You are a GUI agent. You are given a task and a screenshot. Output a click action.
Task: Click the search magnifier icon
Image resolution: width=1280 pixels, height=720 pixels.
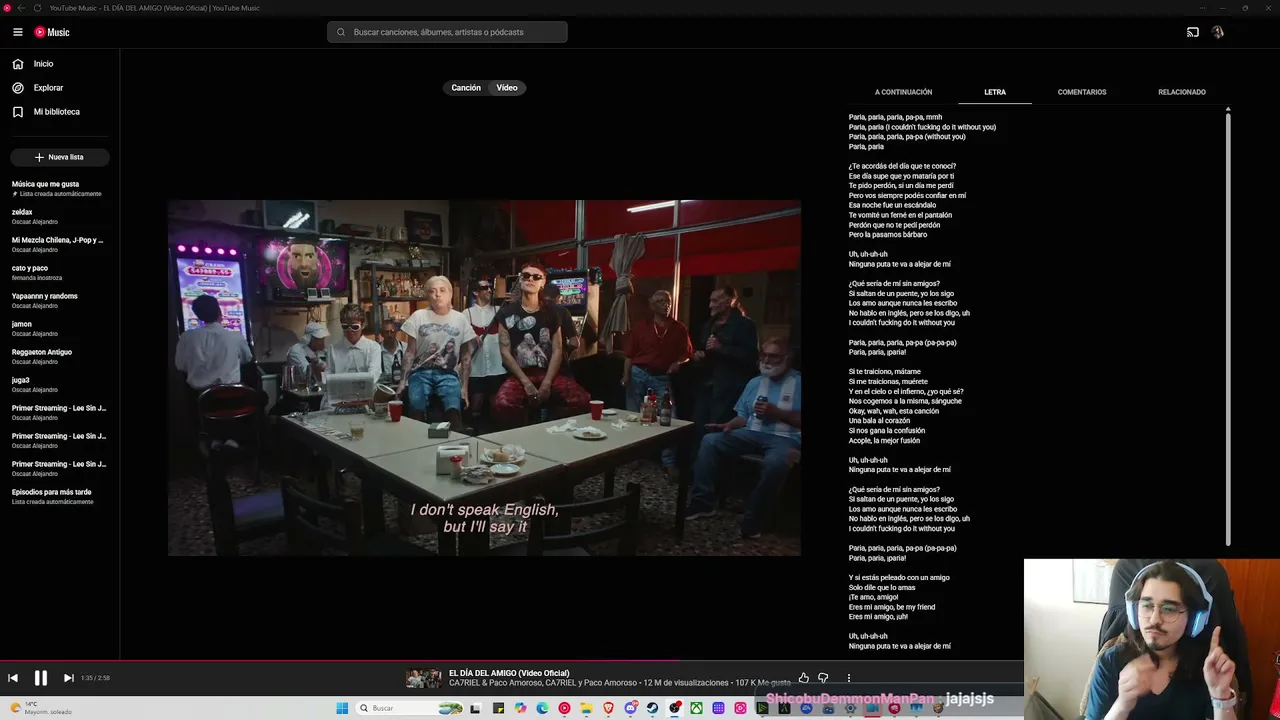[x=341, y=32]
